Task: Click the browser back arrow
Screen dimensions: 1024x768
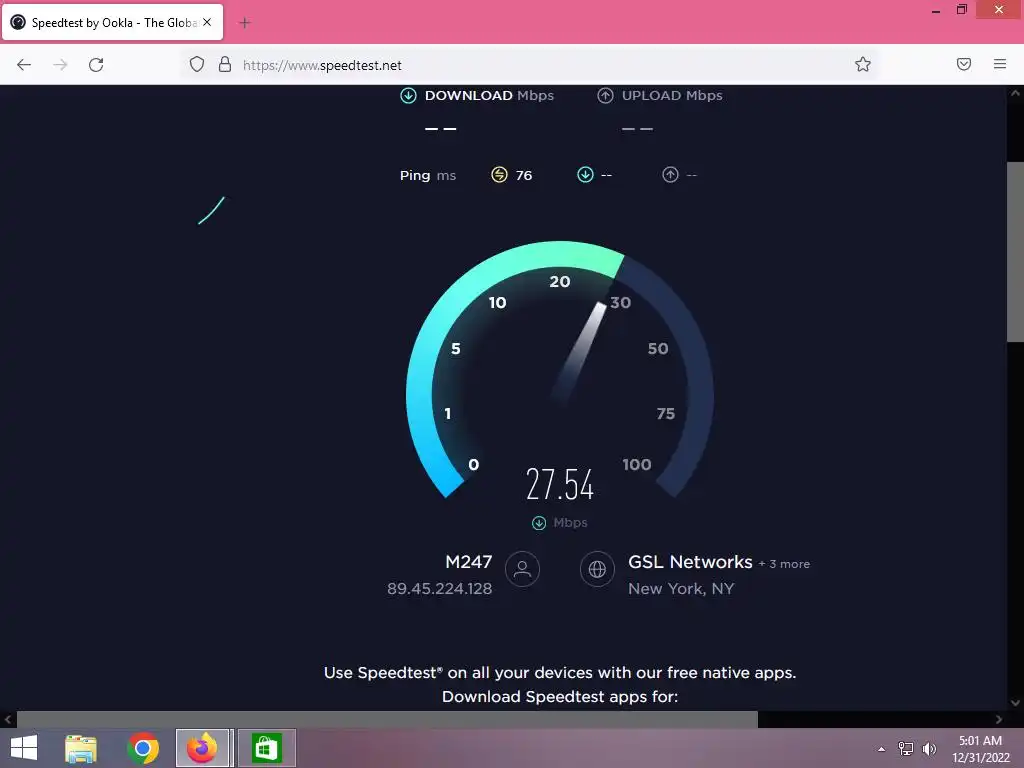Action: click(24, 65)
